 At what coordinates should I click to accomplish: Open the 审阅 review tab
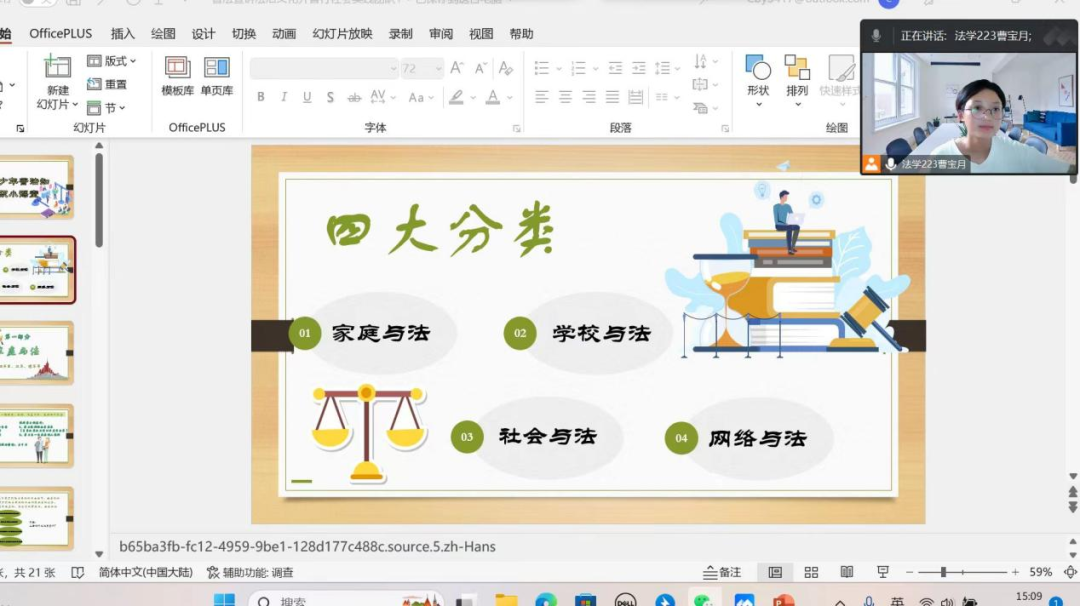pos(441,33)
